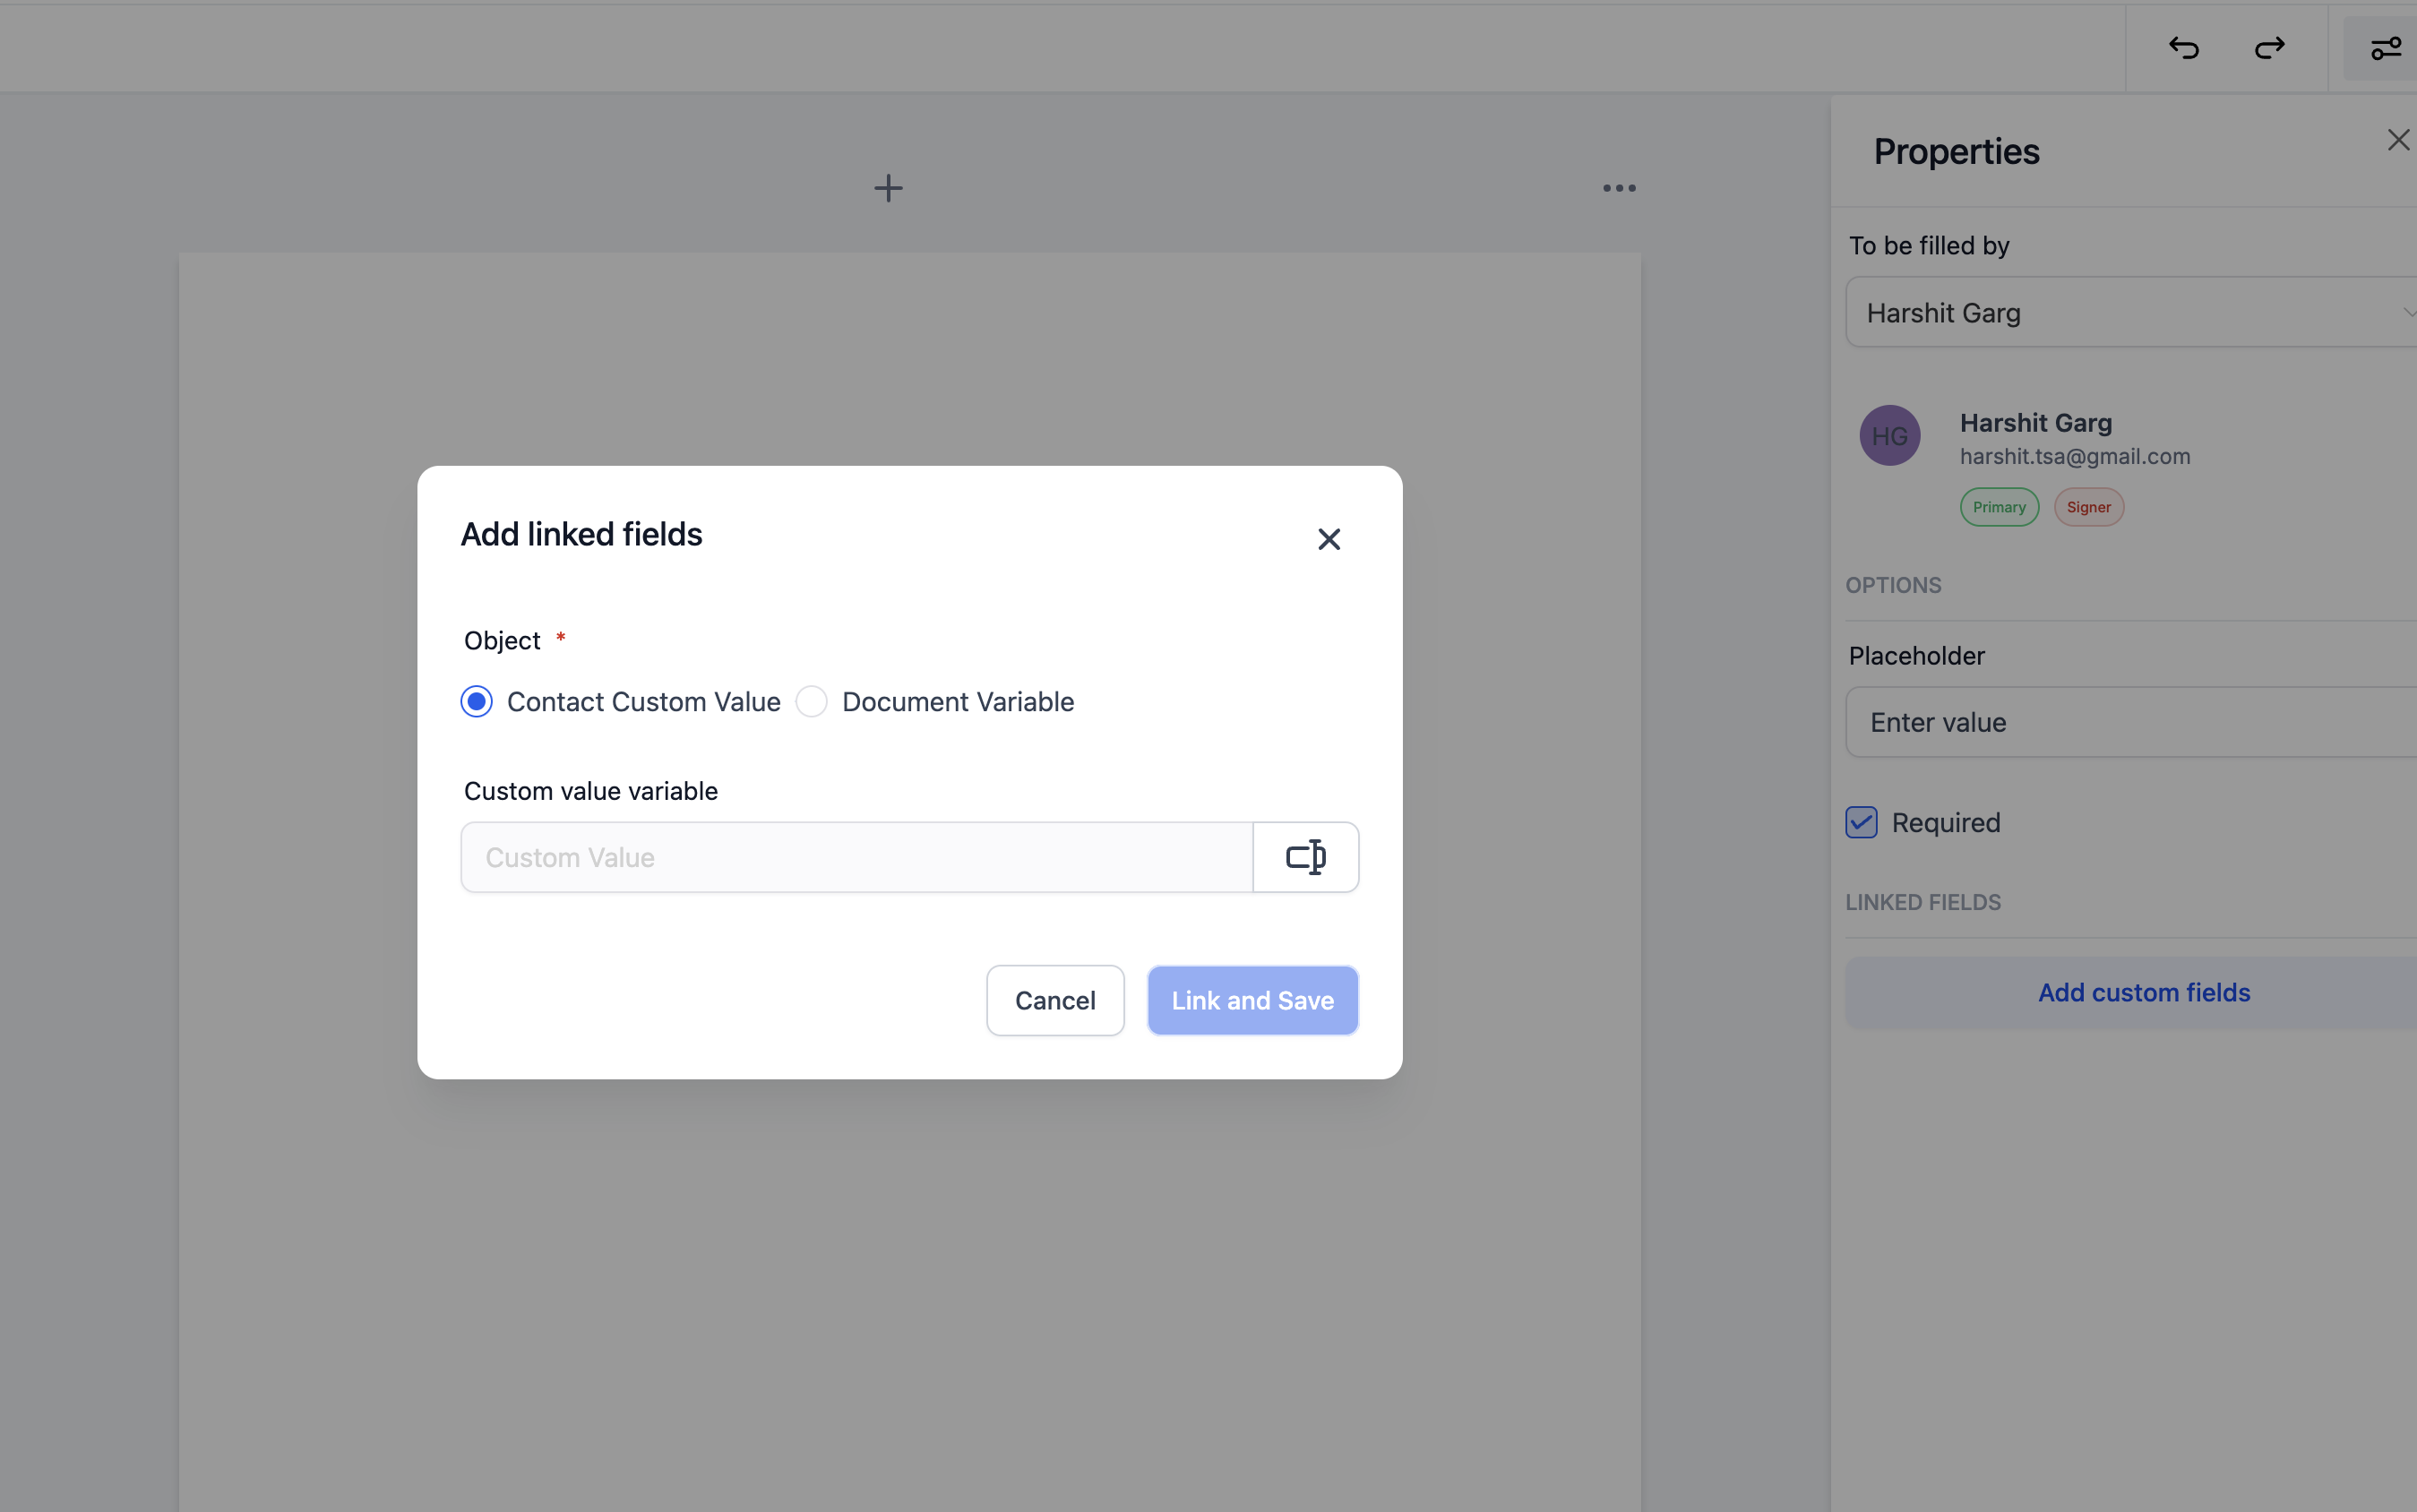Screen dimensions: 2417x1512
Task: Click the Primary badge
Action: tap(1998, 508)
